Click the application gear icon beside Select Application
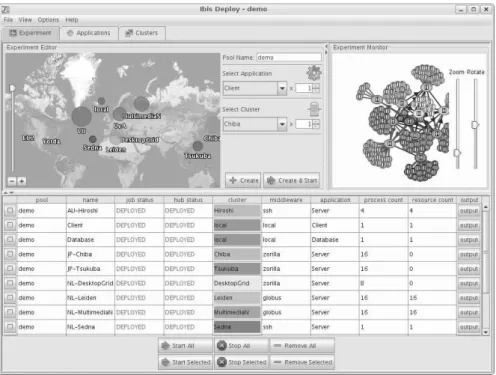 [x=314, y=73]
